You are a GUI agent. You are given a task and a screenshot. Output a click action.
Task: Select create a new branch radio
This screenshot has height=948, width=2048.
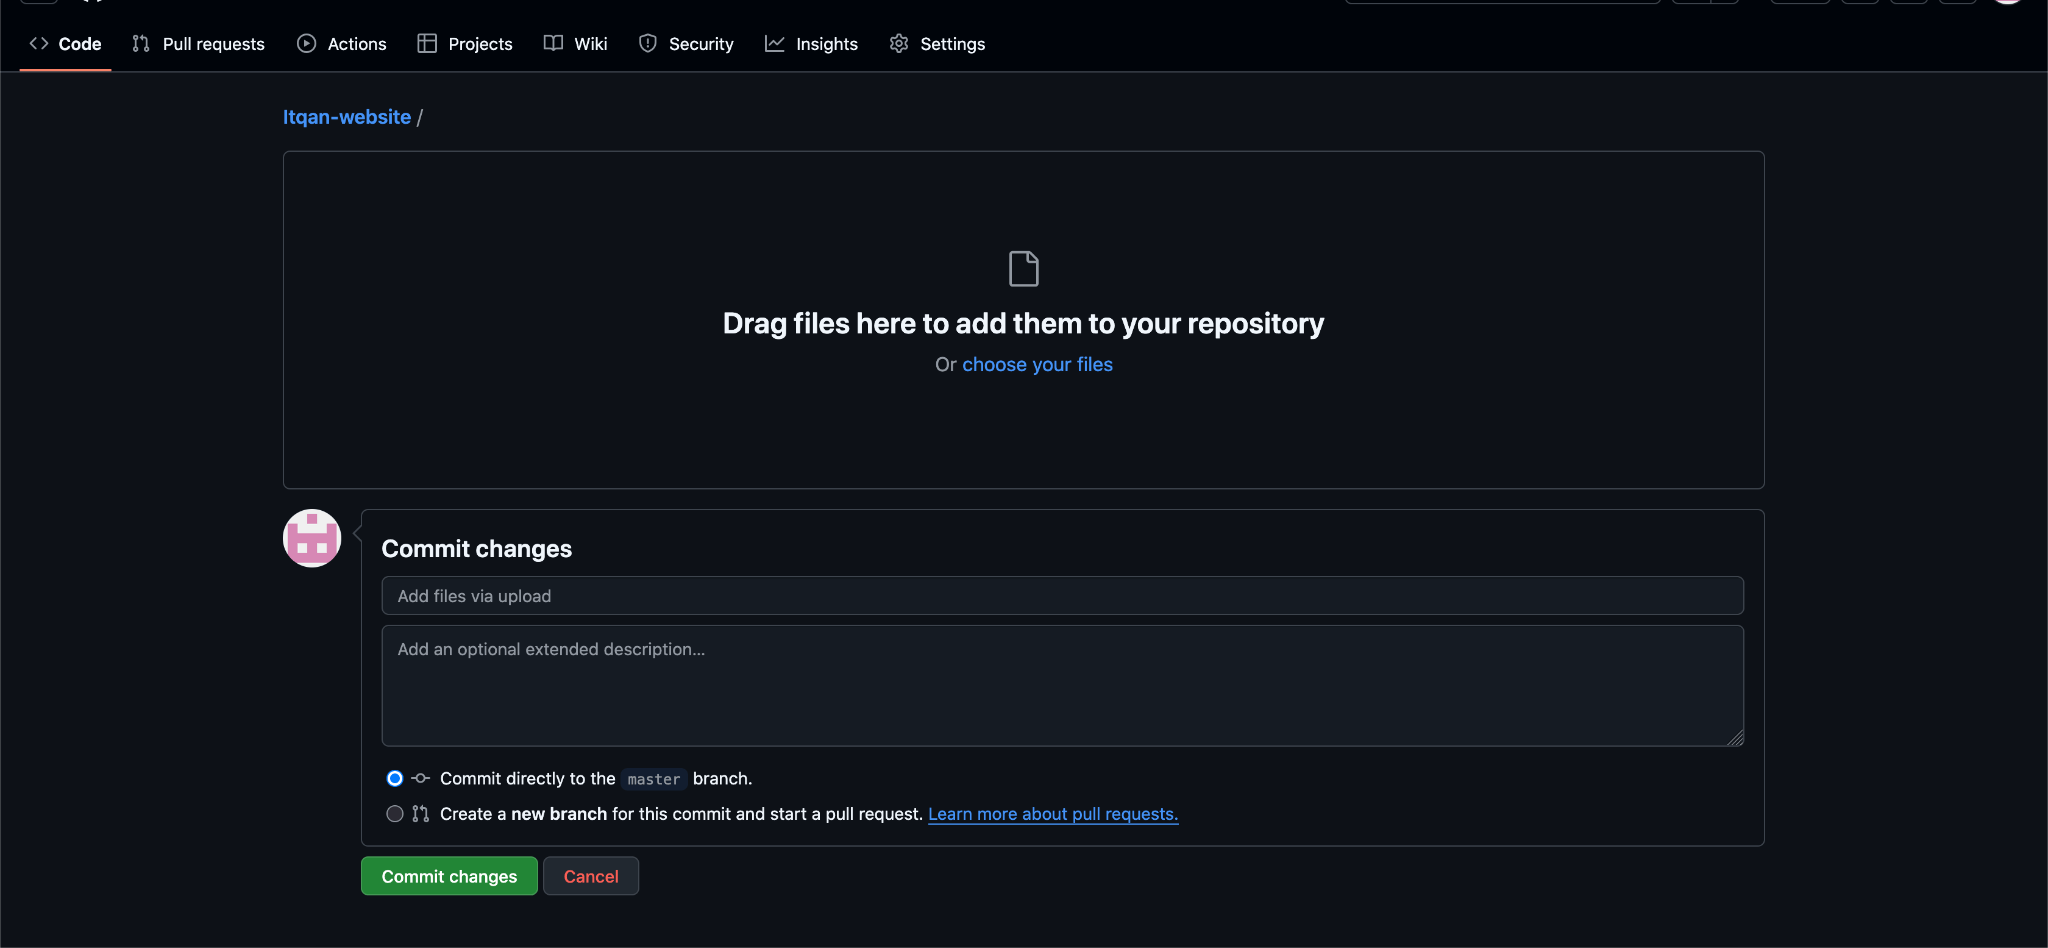click(x=395, y=814)
